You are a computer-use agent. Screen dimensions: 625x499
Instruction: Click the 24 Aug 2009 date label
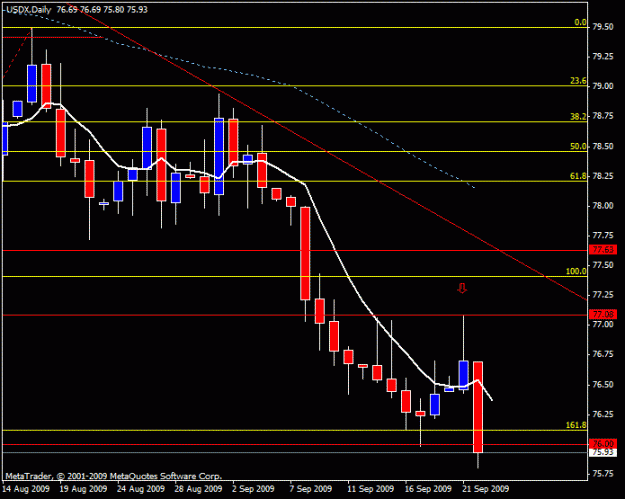pos(141,489)
